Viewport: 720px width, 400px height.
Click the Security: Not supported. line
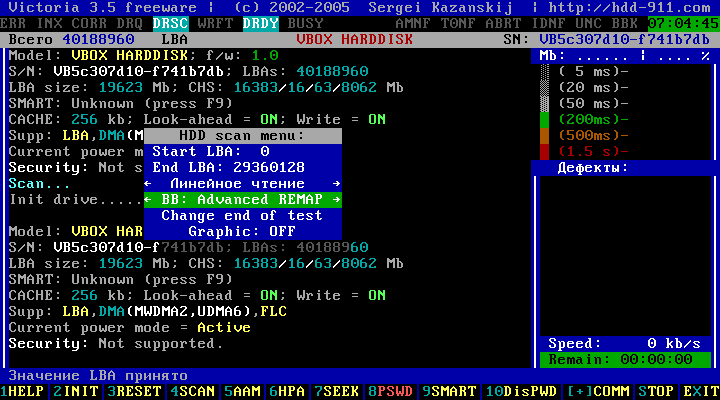[x=116, y=344]
